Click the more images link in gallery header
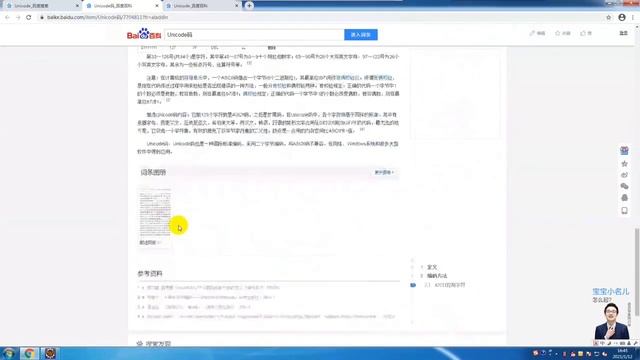The image size is (640, 360). coord(384,173)
